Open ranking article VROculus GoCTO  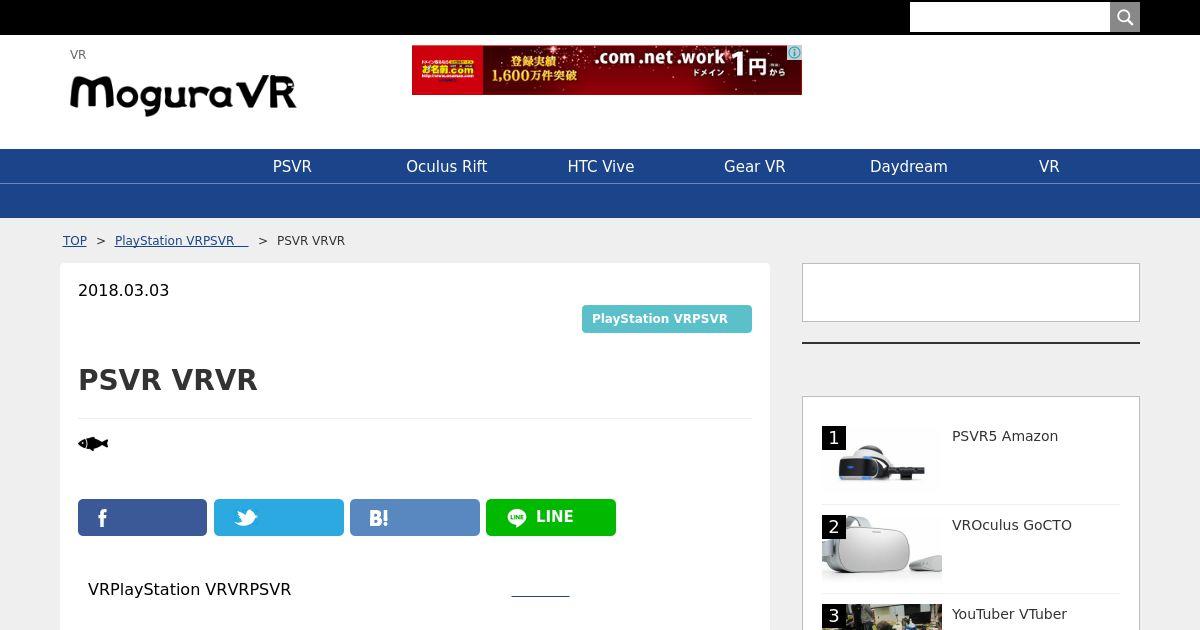(x=1012, y=525)
